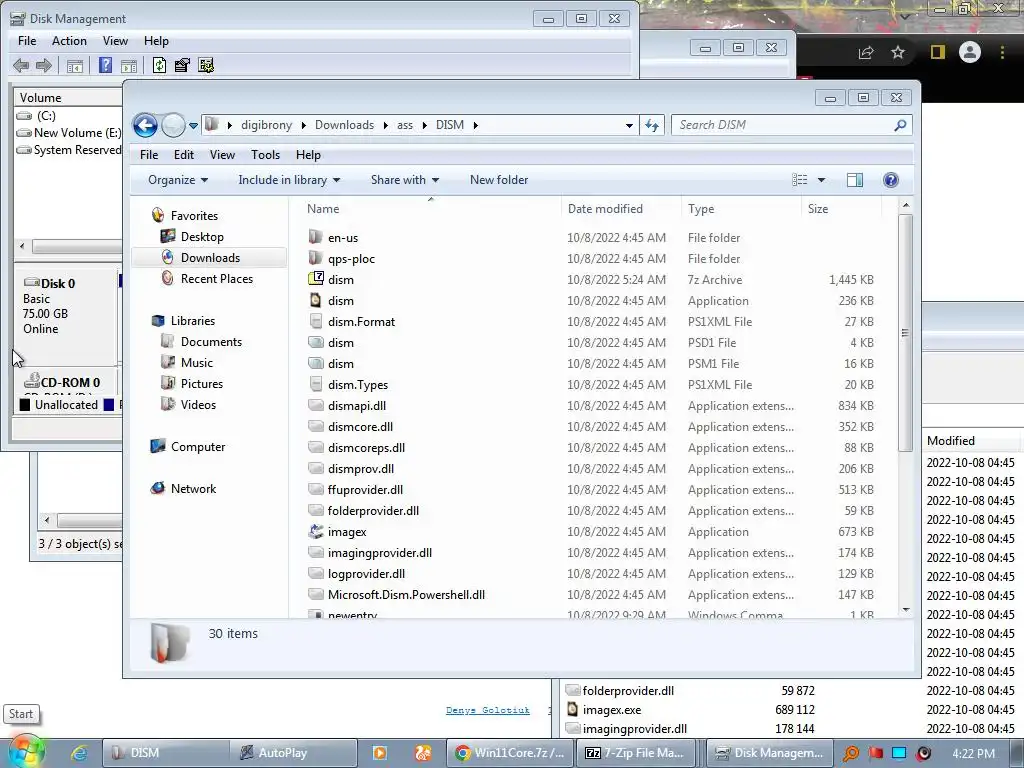1024x768 pixels.
Task: Open Internet Explorer from taskbar
Action: click(x=79, y=753)
